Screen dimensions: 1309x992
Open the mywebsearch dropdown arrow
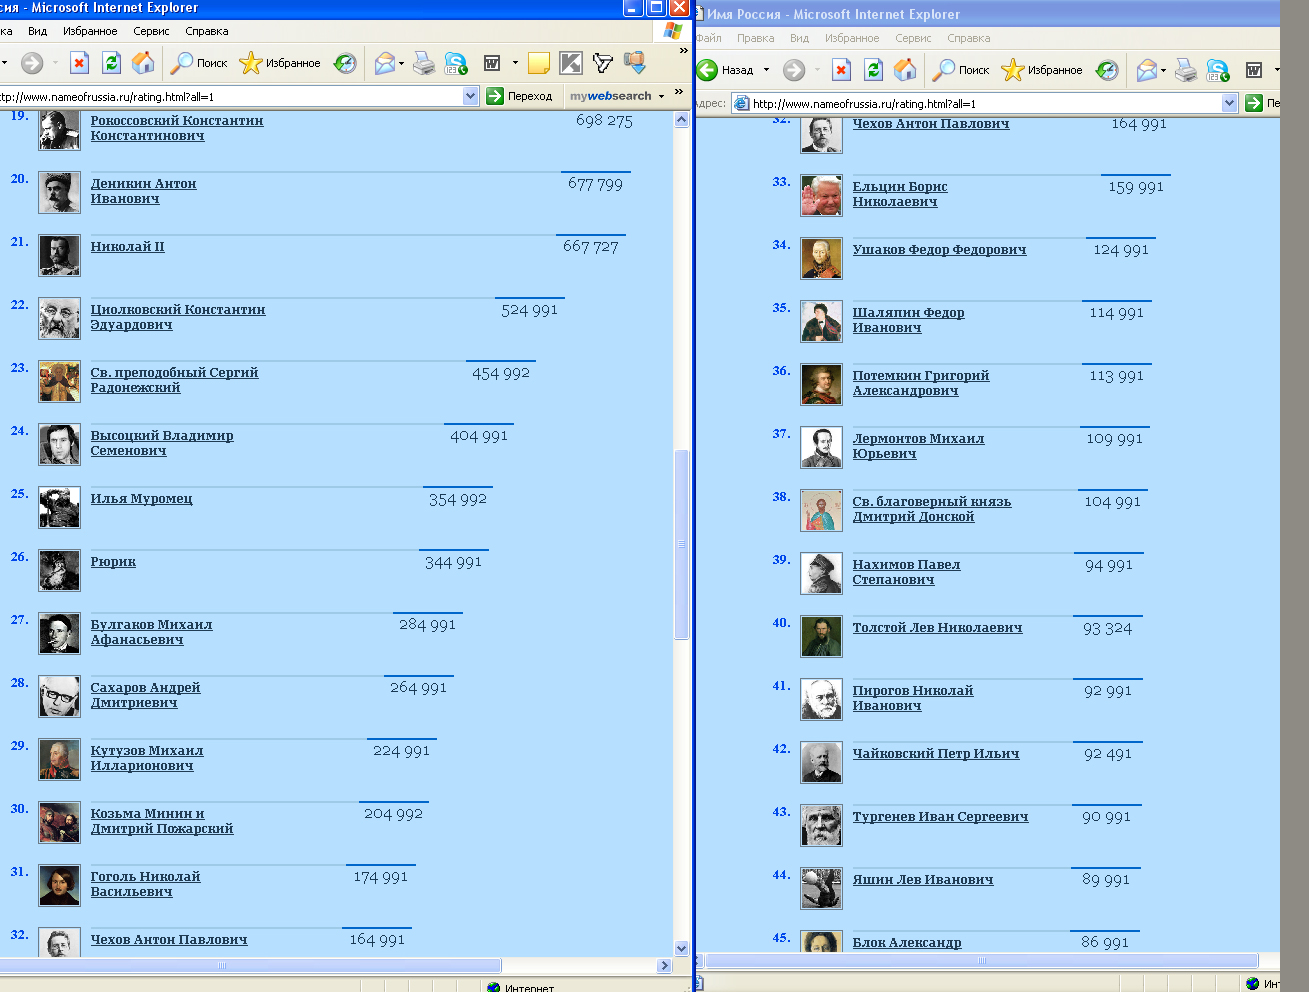[661, 97]
